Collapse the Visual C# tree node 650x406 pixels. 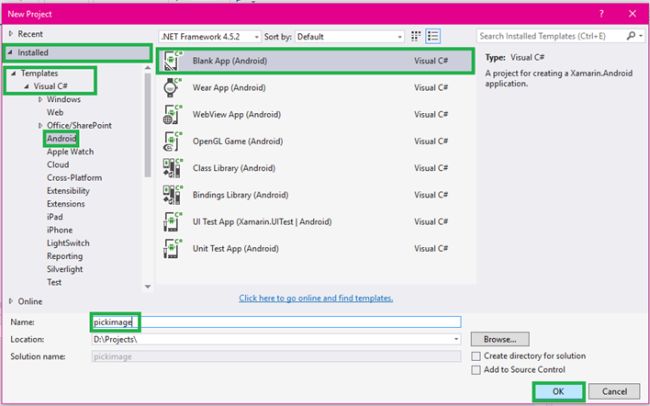27,86
